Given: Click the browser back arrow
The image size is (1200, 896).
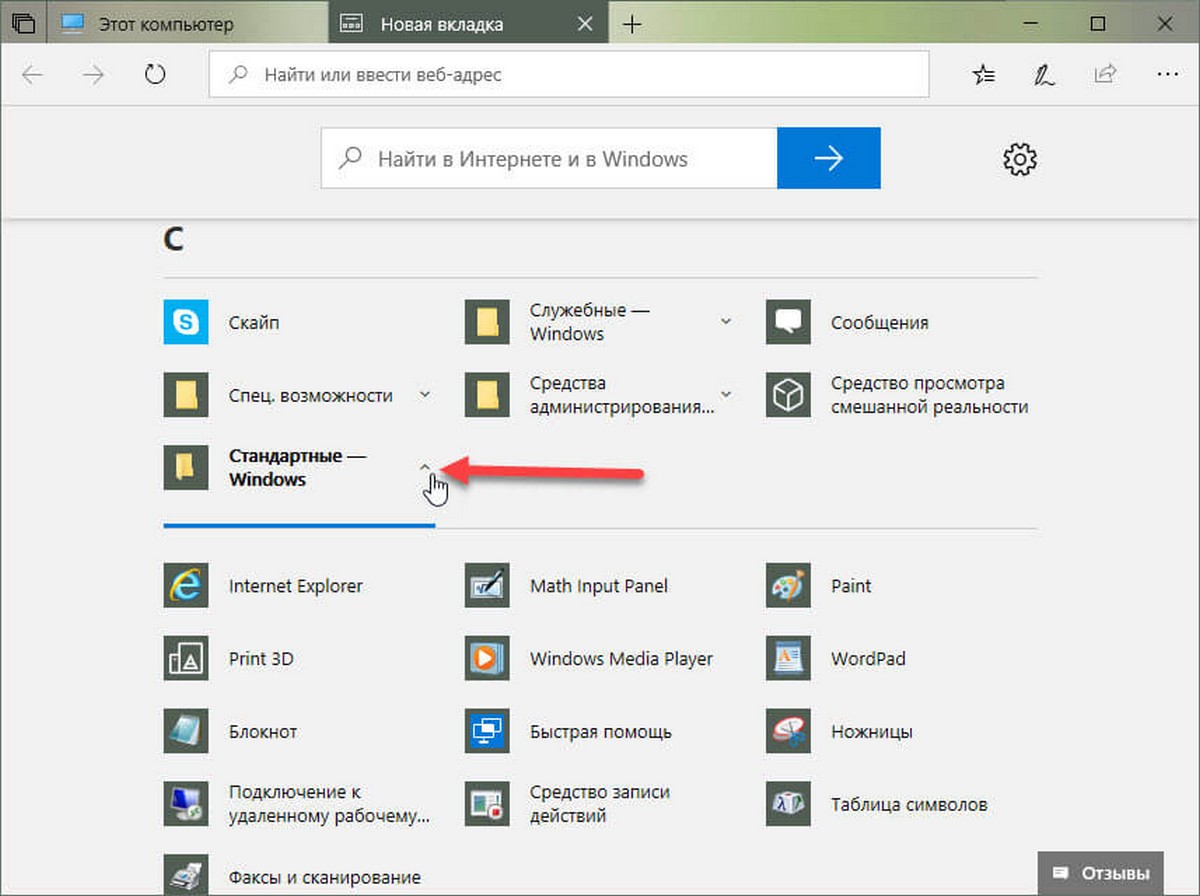Looking at the screenshot, I should pyautogui.click(x=32, y=75).
